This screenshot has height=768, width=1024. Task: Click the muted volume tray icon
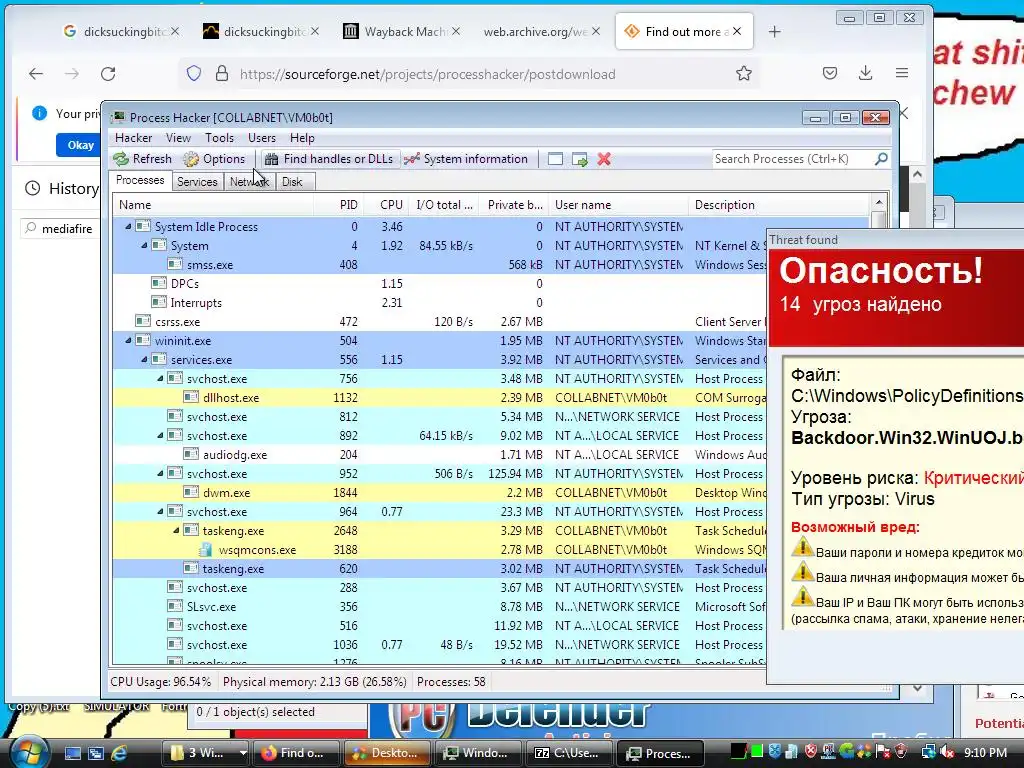point(945,753)
